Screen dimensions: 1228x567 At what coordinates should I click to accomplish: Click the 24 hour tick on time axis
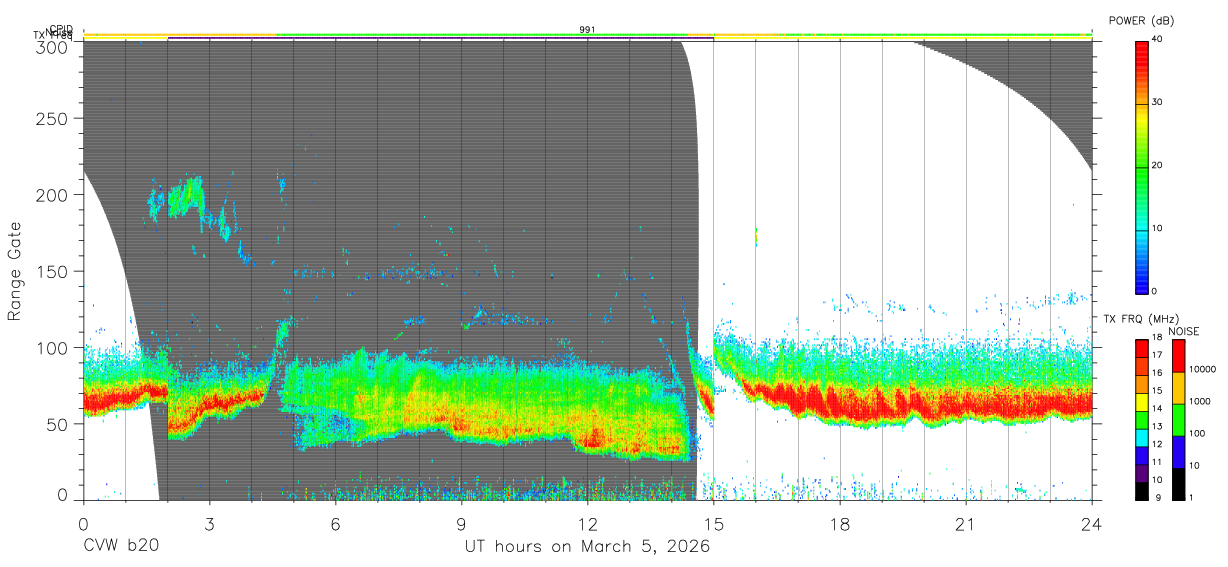click(1092, 523)
